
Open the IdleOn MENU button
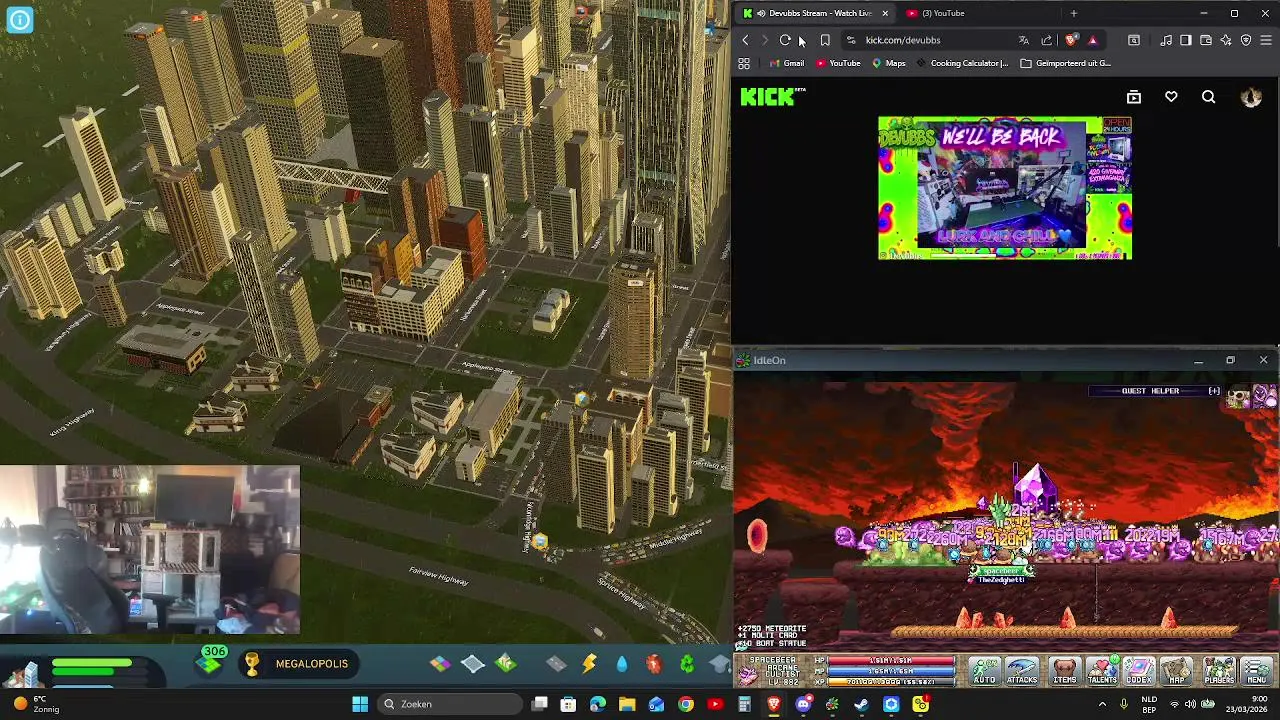1257,671
